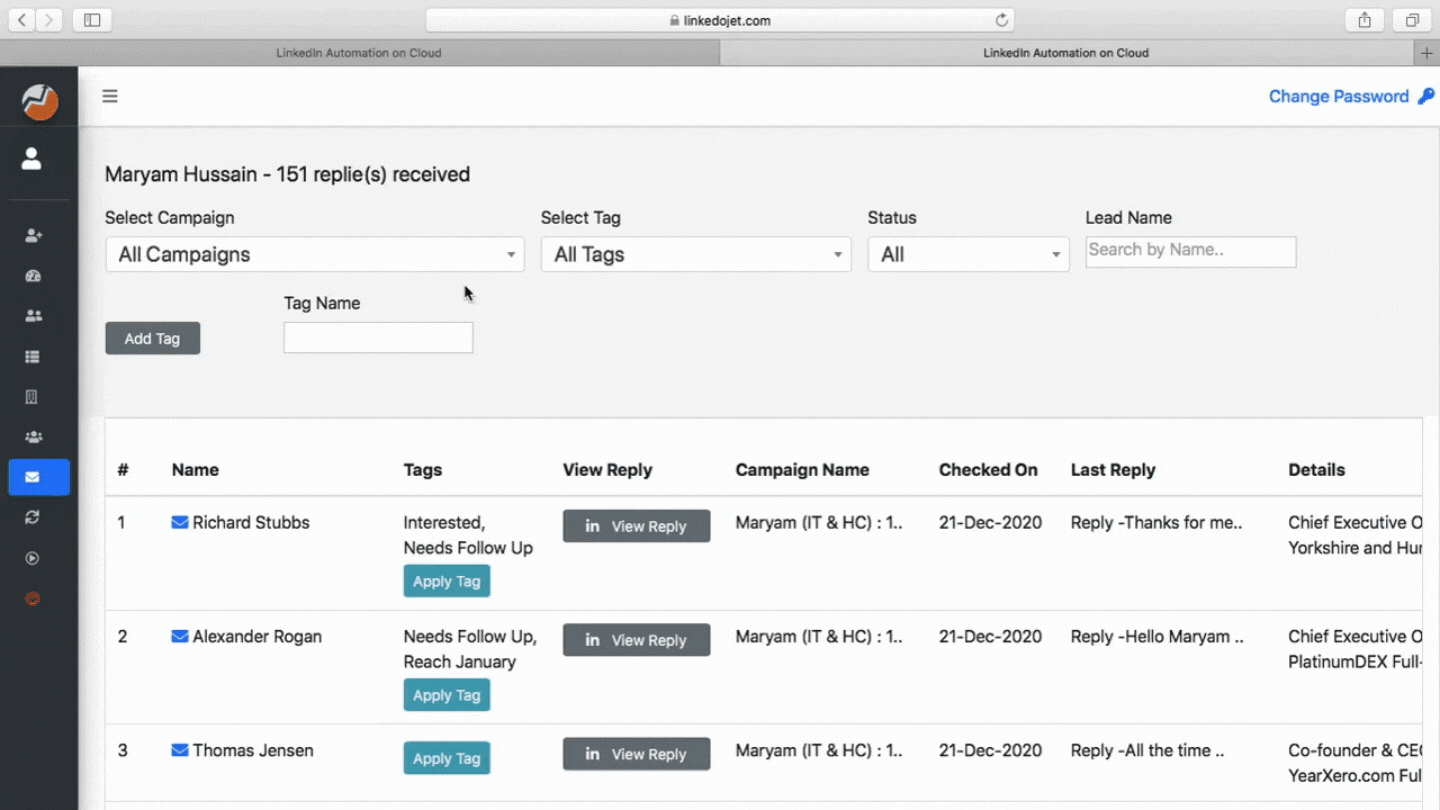Switch to the first LinkedIn Automation tab

coord(359,53)
